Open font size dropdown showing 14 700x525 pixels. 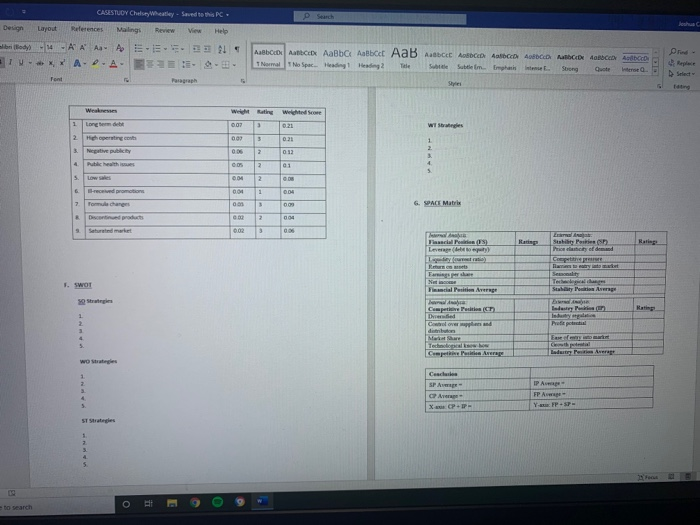[55, 47]
